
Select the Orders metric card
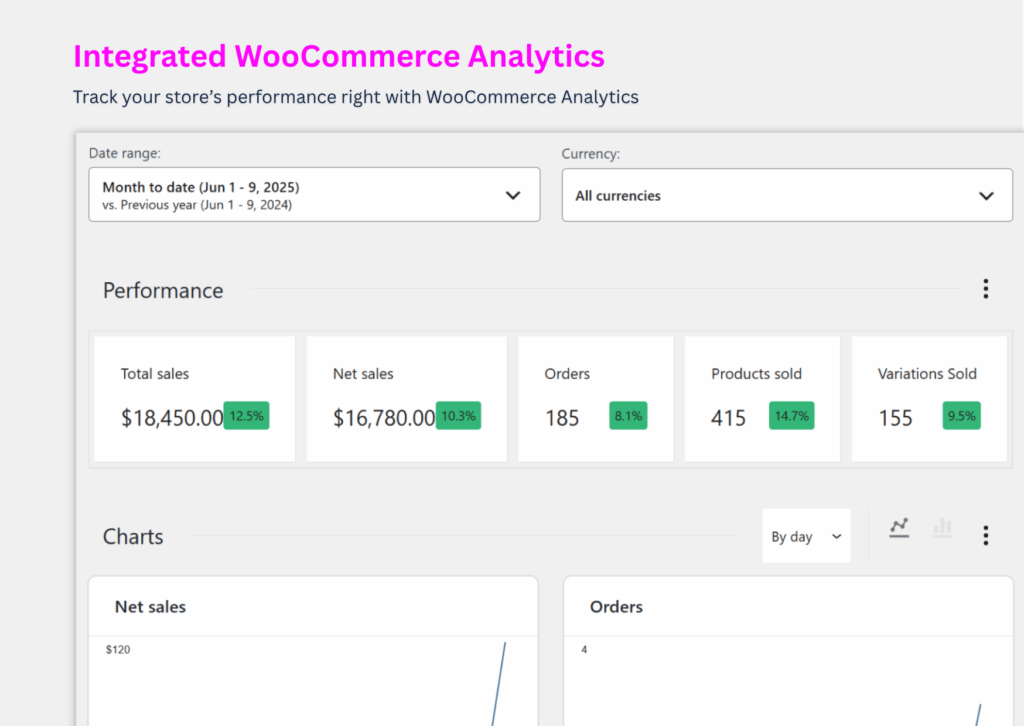coord(595,398)
